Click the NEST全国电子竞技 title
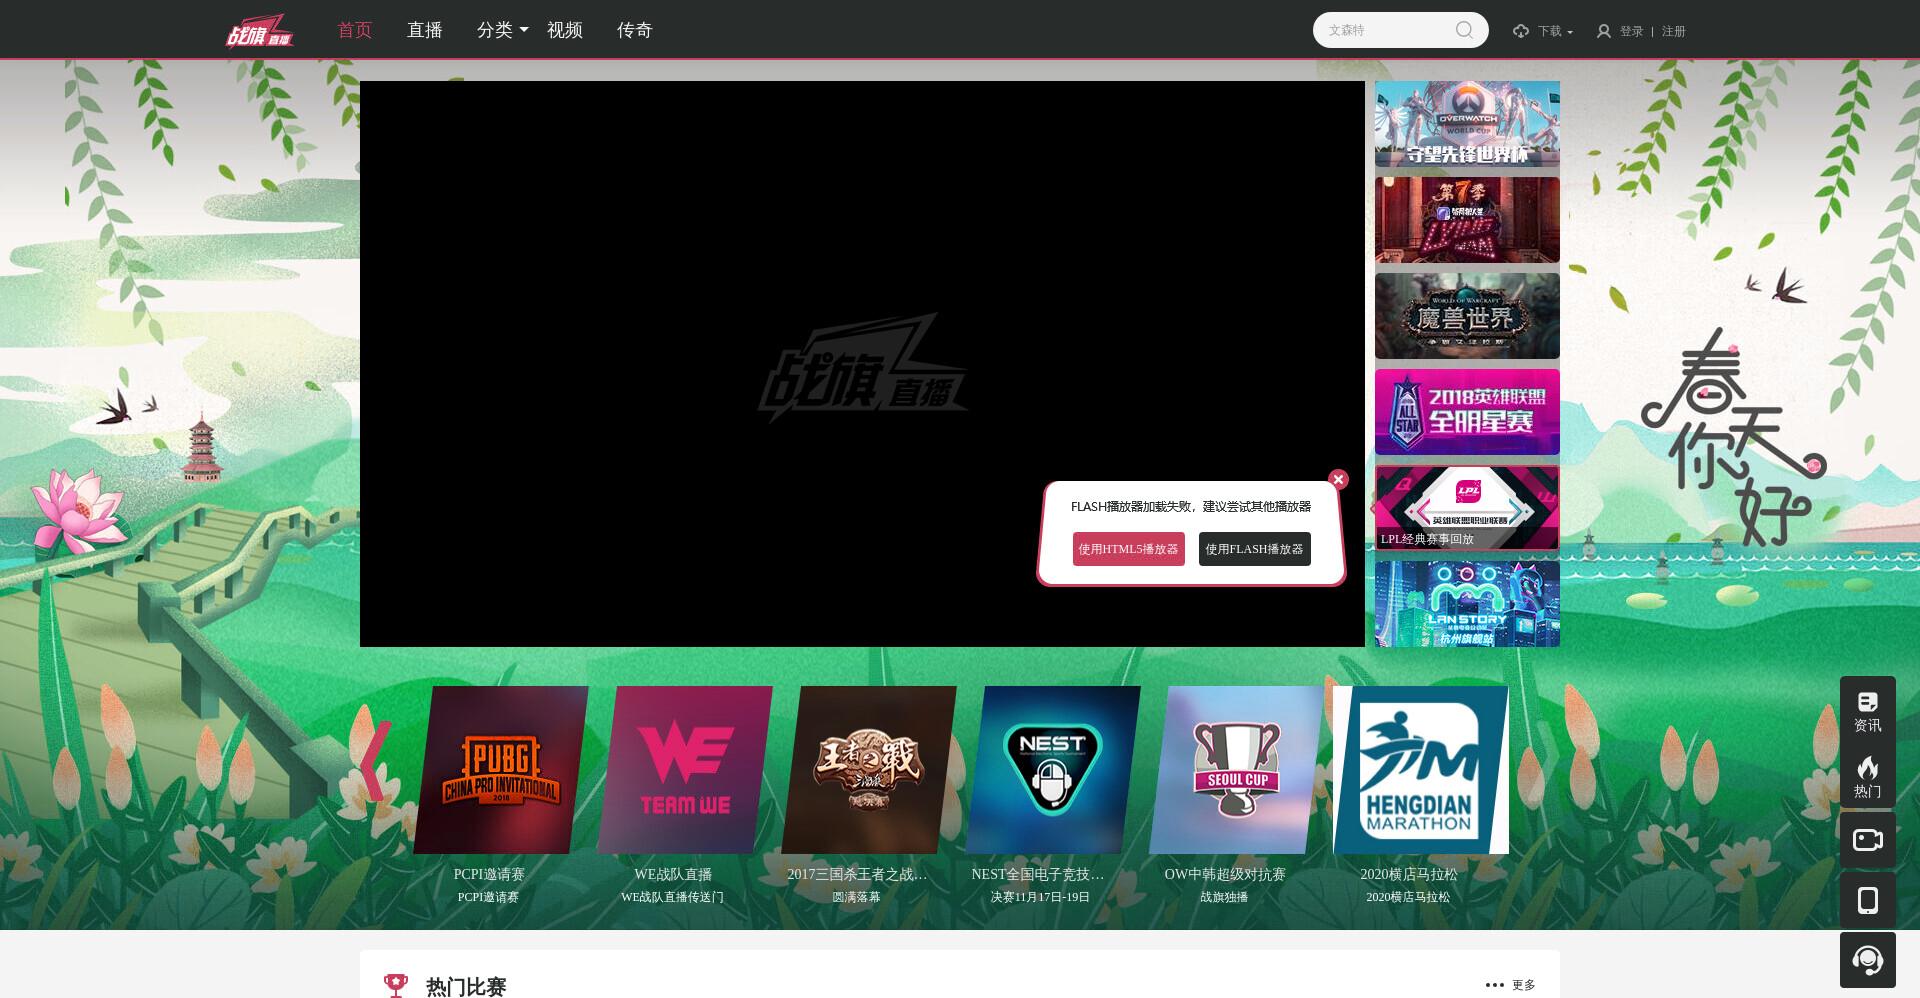This screenshot has height=998, width=1920. (1038, 874)
